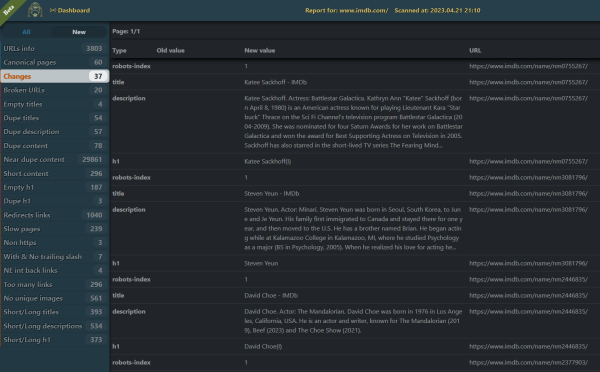
Task: Open nm3081796 URL in Steven Yeun h1 row
Action: point(528,263)
